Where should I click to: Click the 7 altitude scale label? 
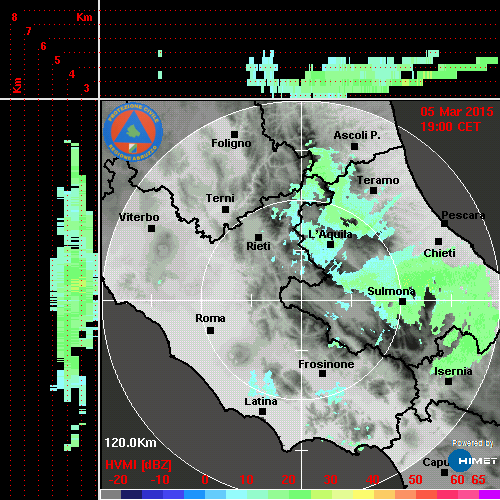click(29, 31)
